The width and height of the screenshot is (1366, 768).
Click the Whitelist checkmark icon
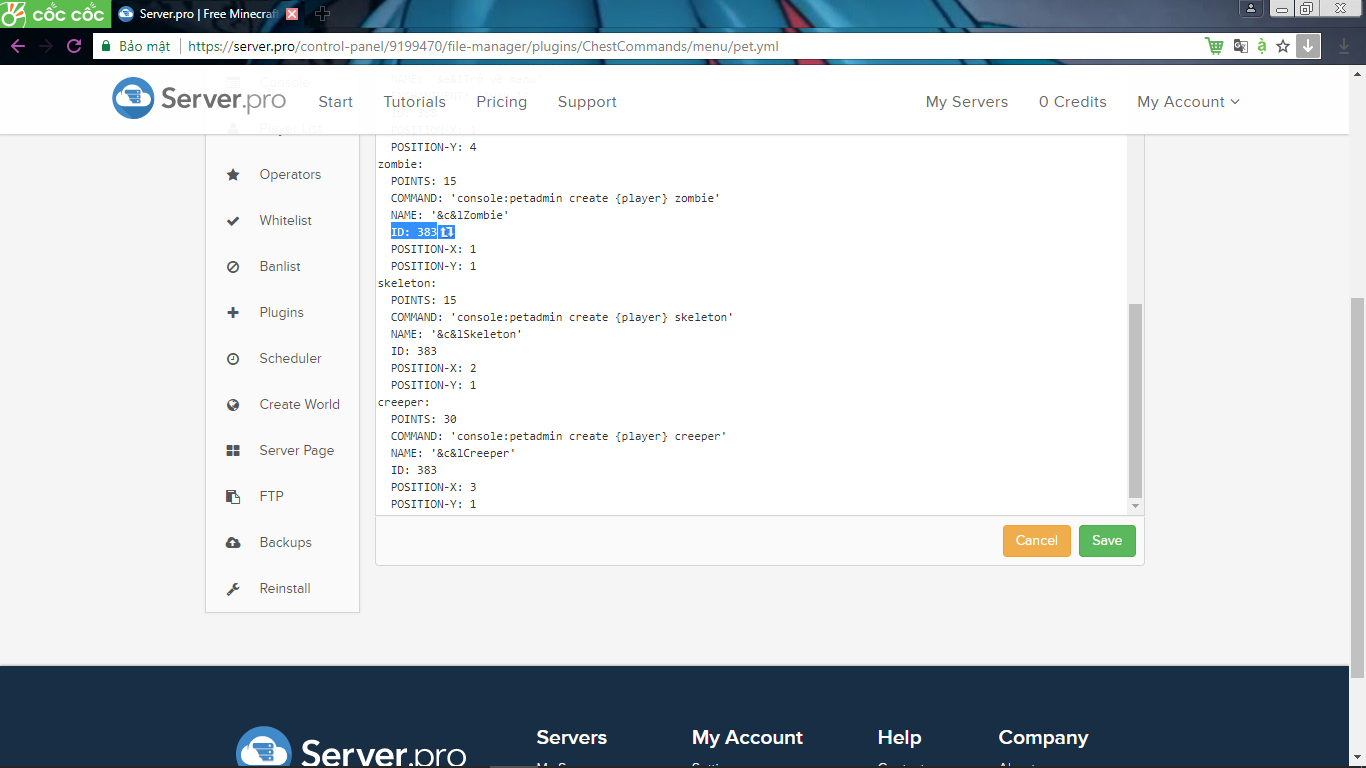(233, 221)
